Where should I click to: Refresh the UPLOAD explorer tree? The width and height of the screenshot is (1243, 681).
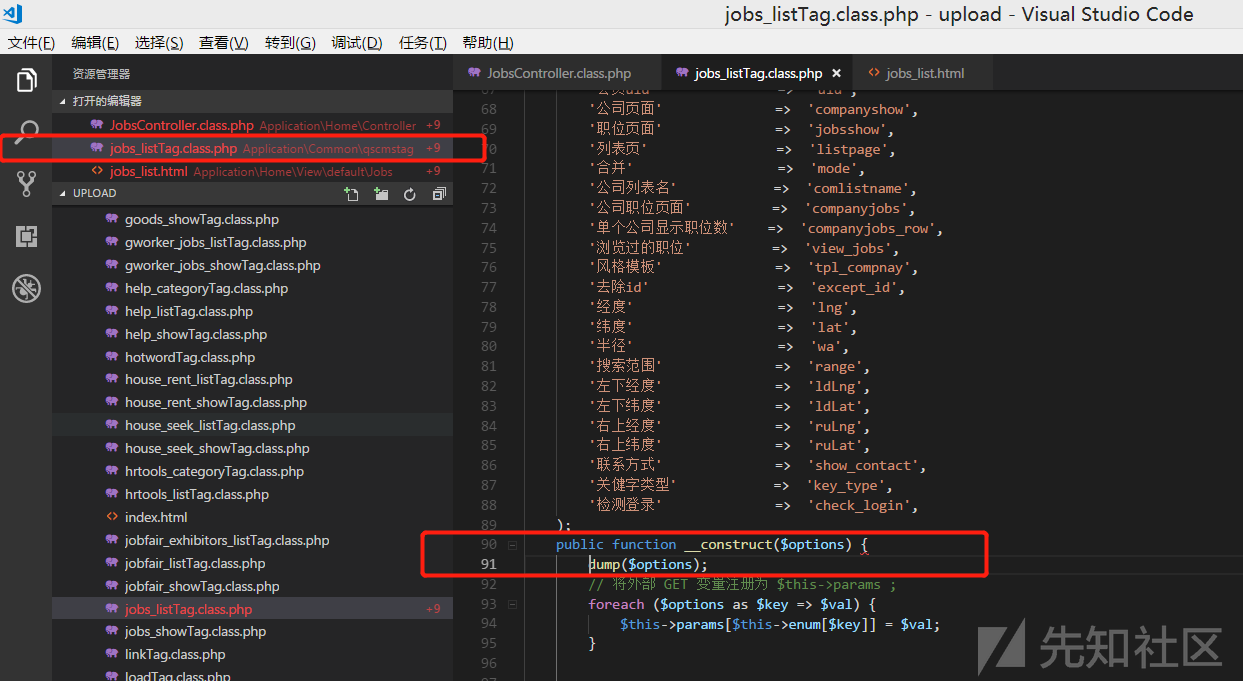click(x=409, y=194)
